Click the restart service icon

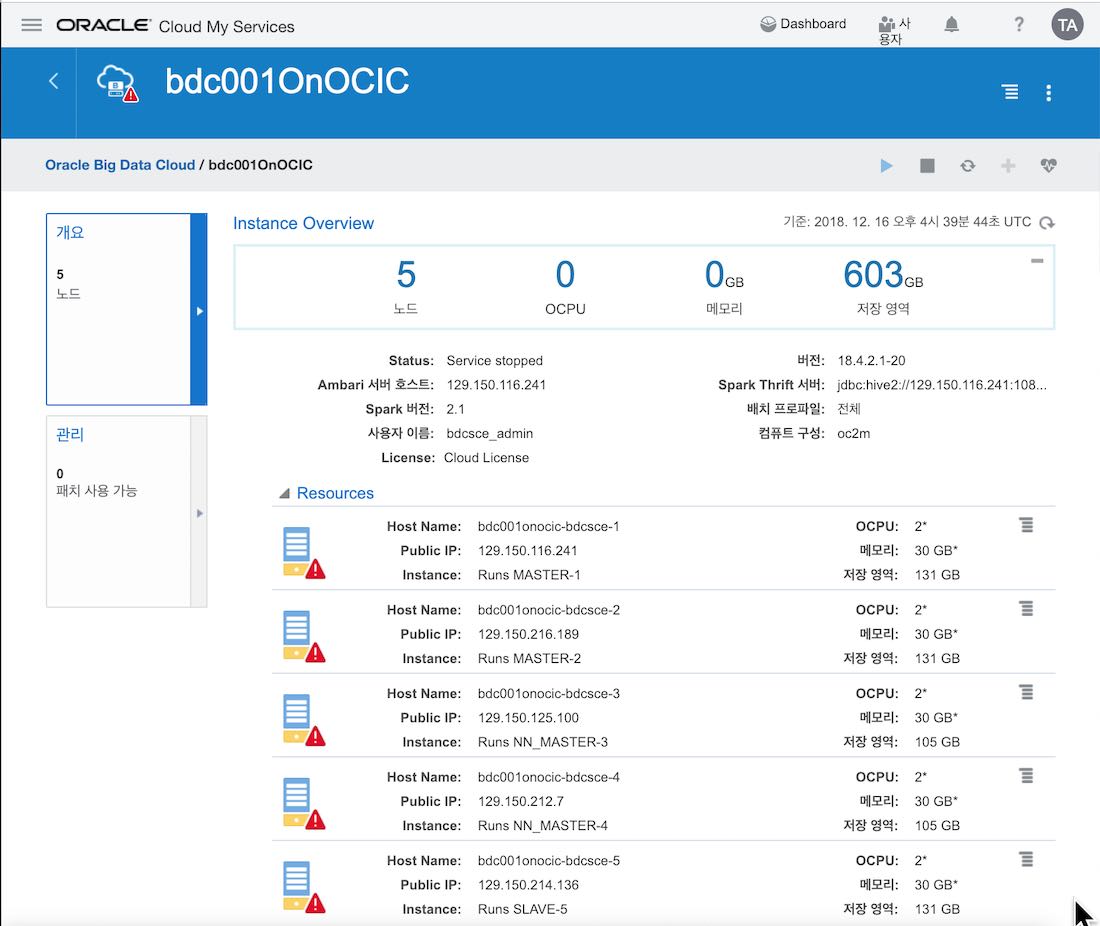point(967,166)
